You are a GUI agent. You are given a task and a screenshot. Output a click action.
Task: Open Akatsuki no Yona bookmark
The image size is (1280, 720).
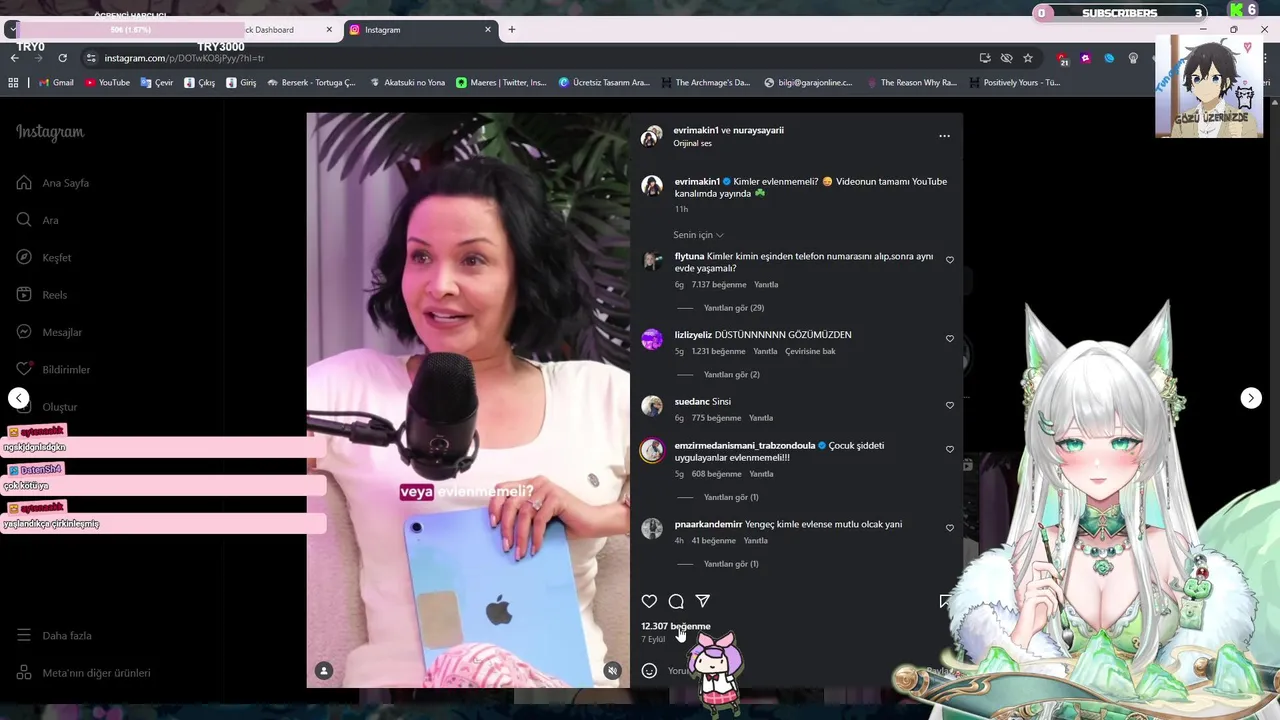(407, 83)
